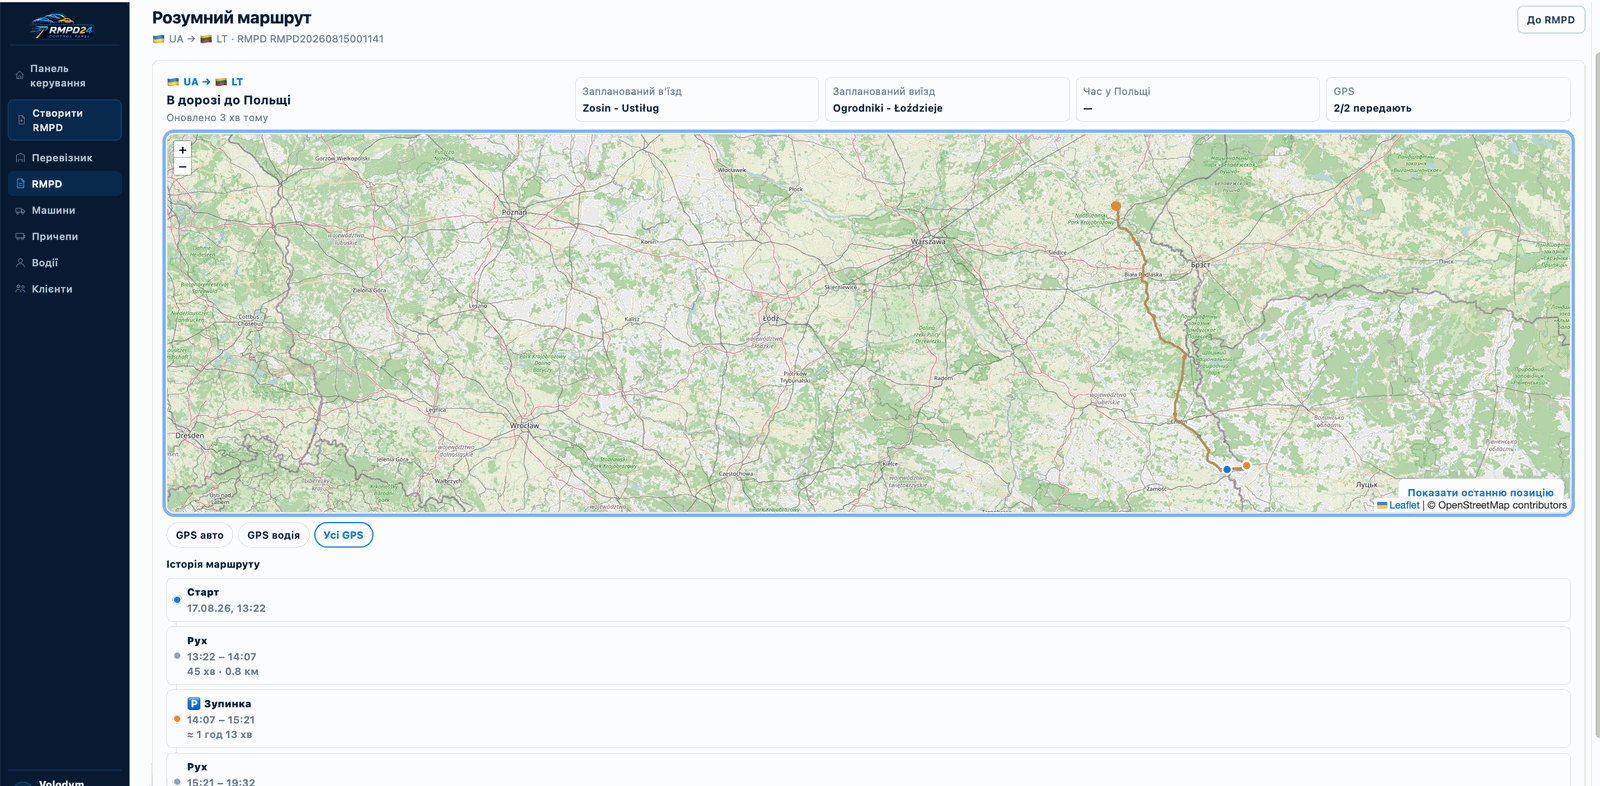Viewport: 1600px width, 786px height.
Task: Click Warszawa label on the map
Action: pyautogui.click(x=928, y=241)
